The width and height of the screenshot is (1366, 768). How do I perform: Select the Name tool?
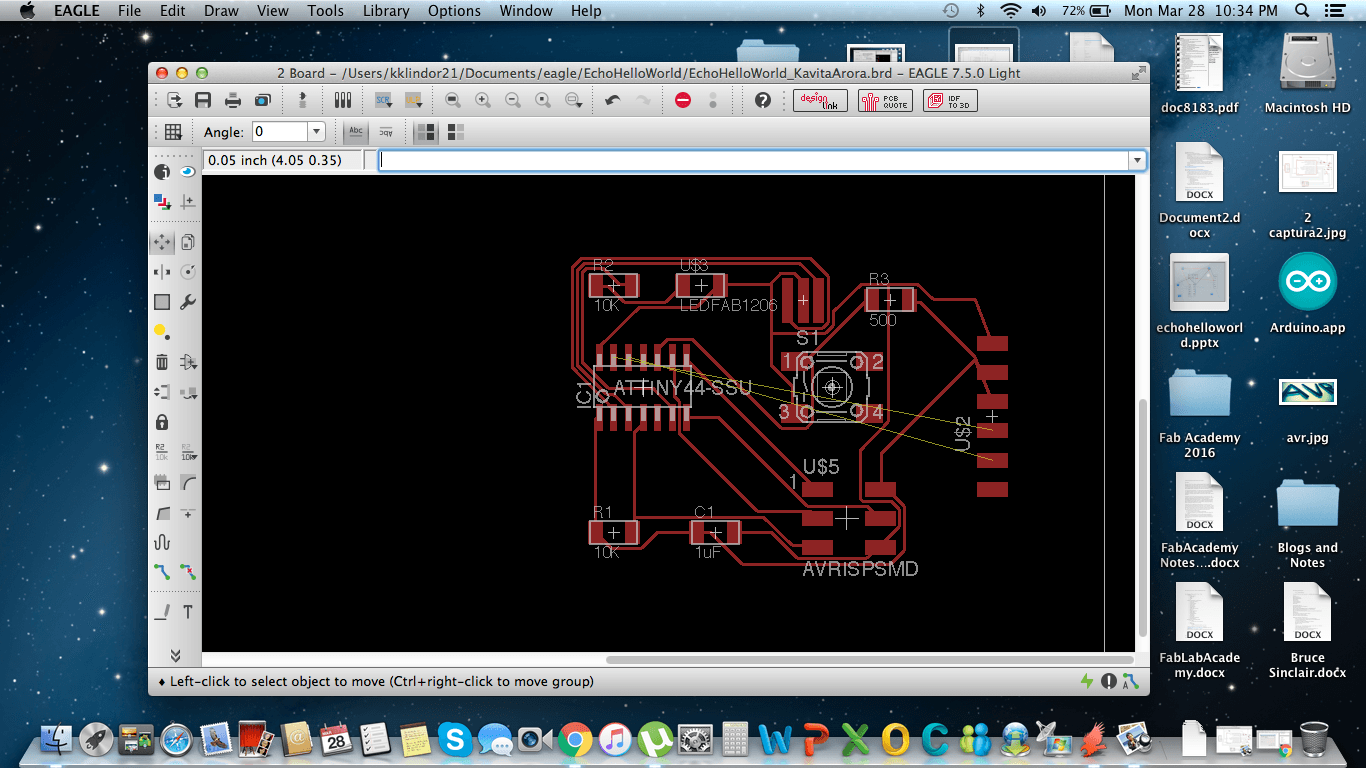point(161,452)
